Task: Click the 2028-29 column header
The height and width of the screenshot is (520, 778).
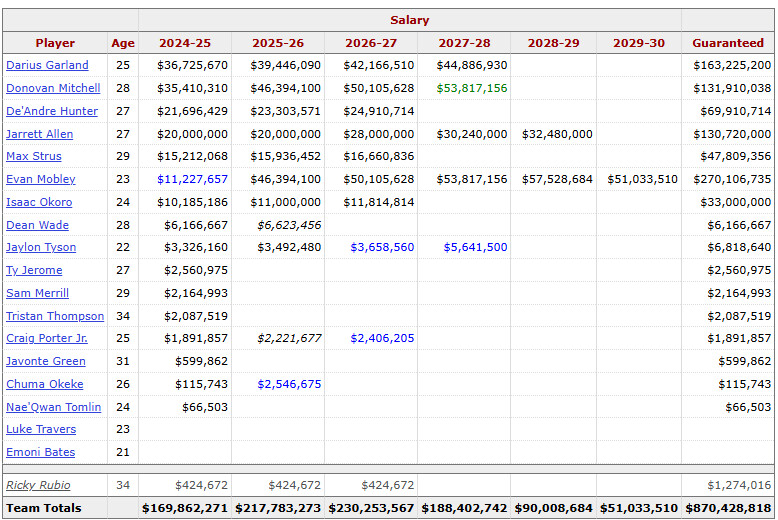Action: point(553,43)
